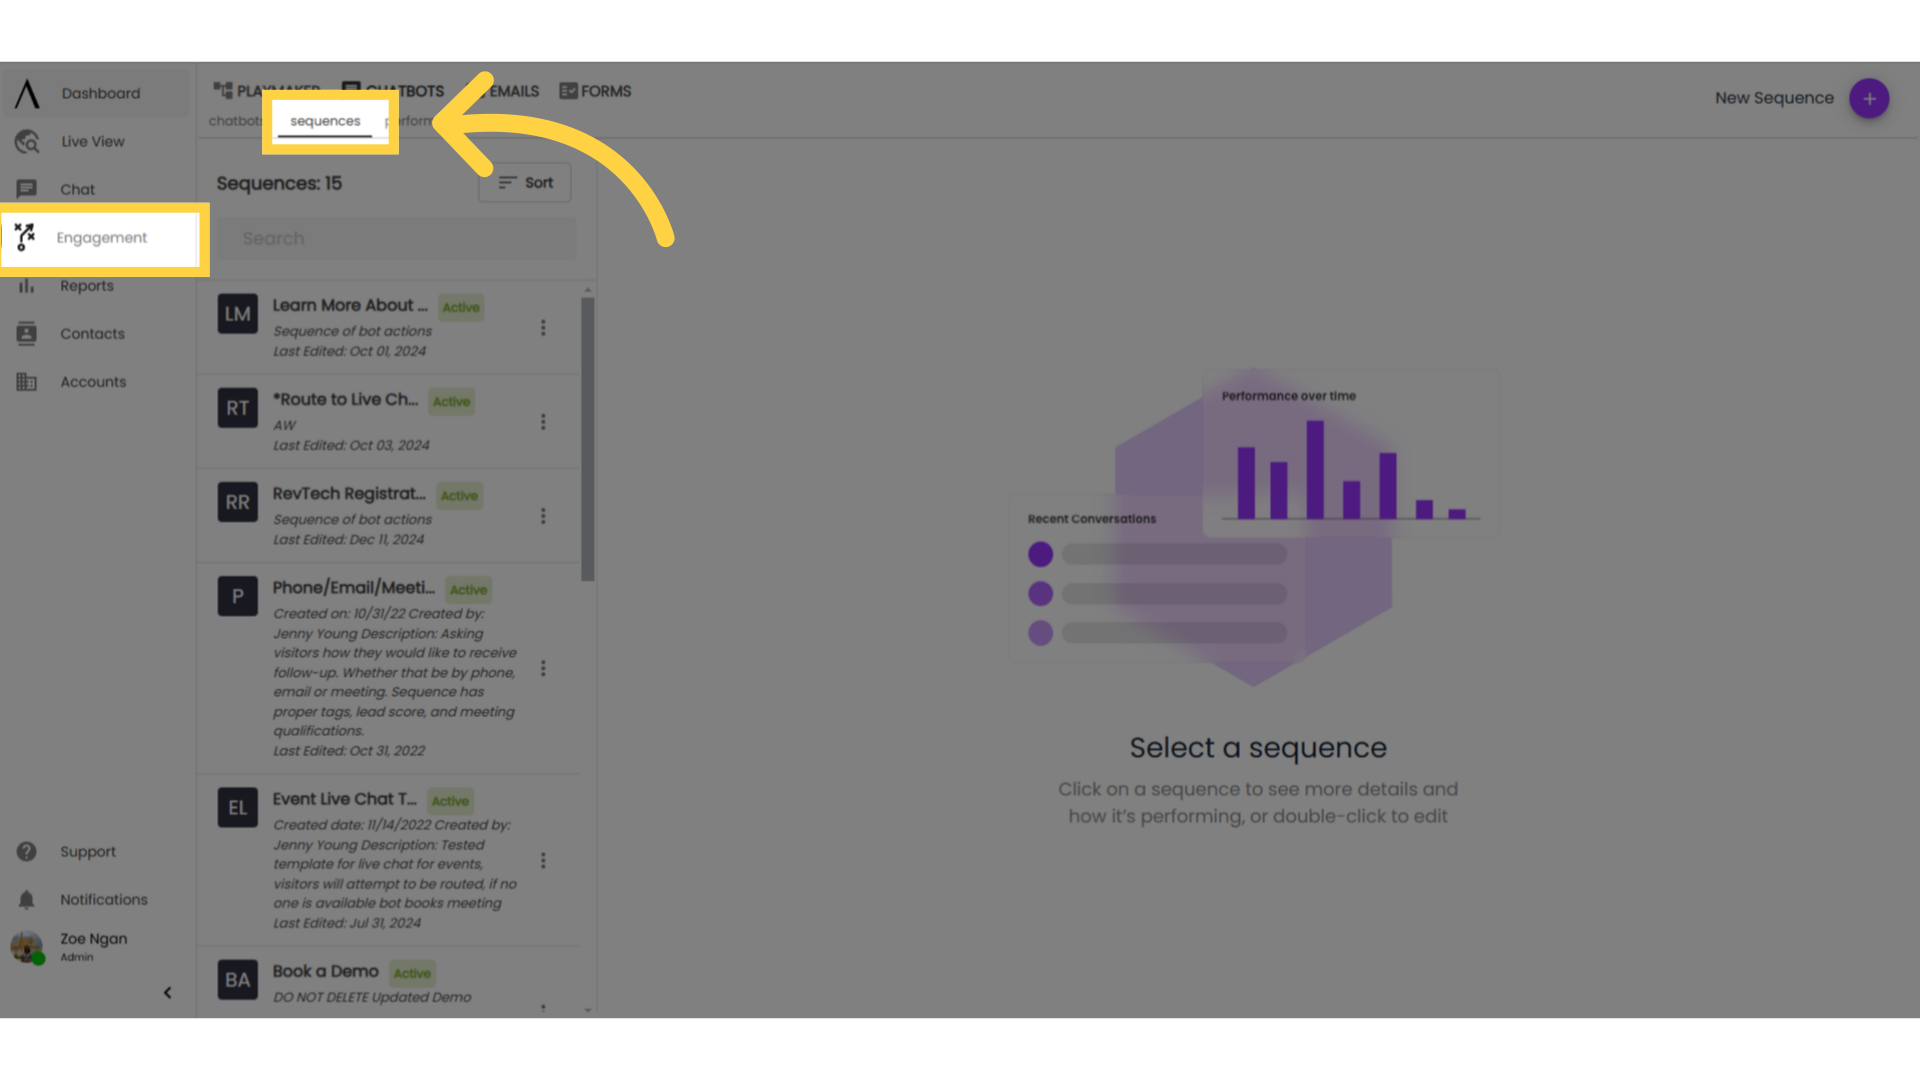The height and width of the screenshot is (1080, 1920).
Task: Click the Engagement sidebar icon
Action: point(24,236)
